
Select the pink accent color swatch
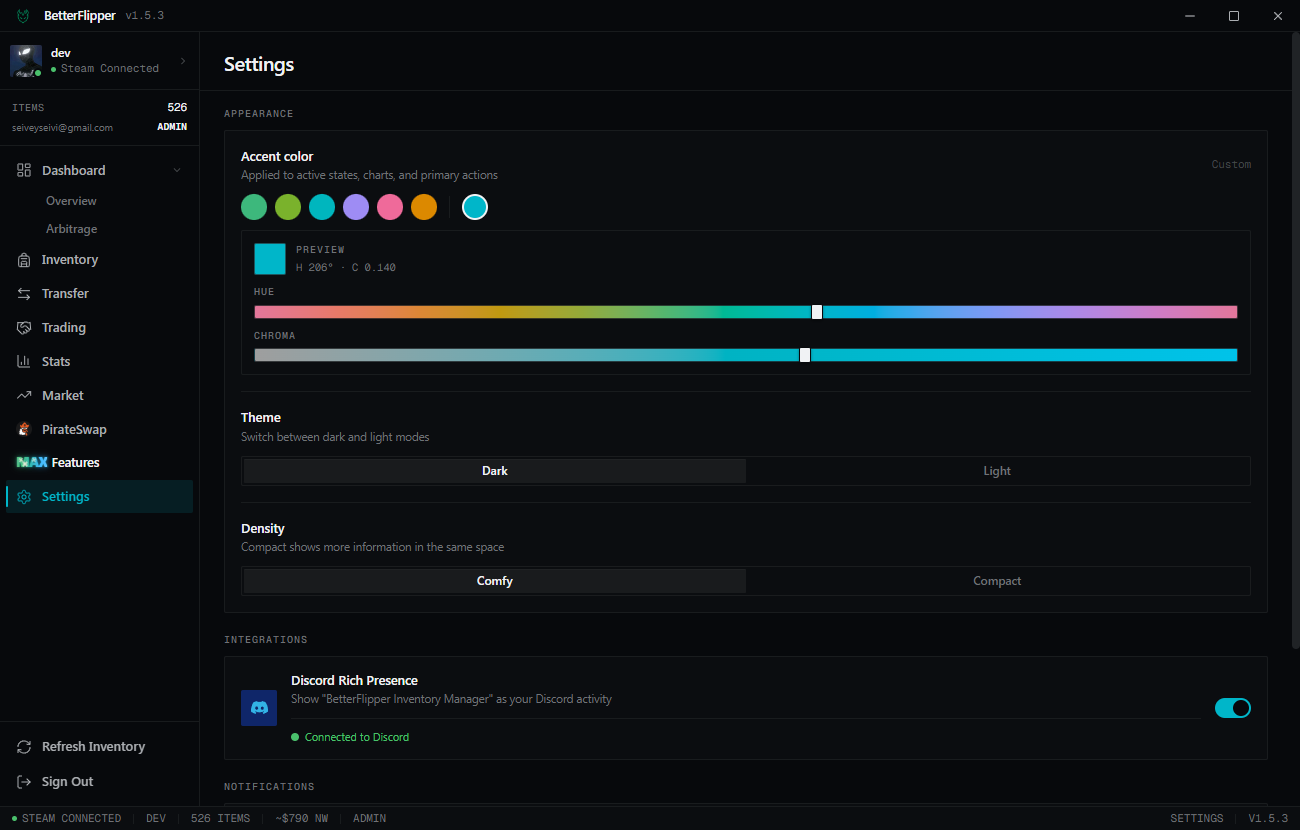pyautogui.click(x=390, y=207)
